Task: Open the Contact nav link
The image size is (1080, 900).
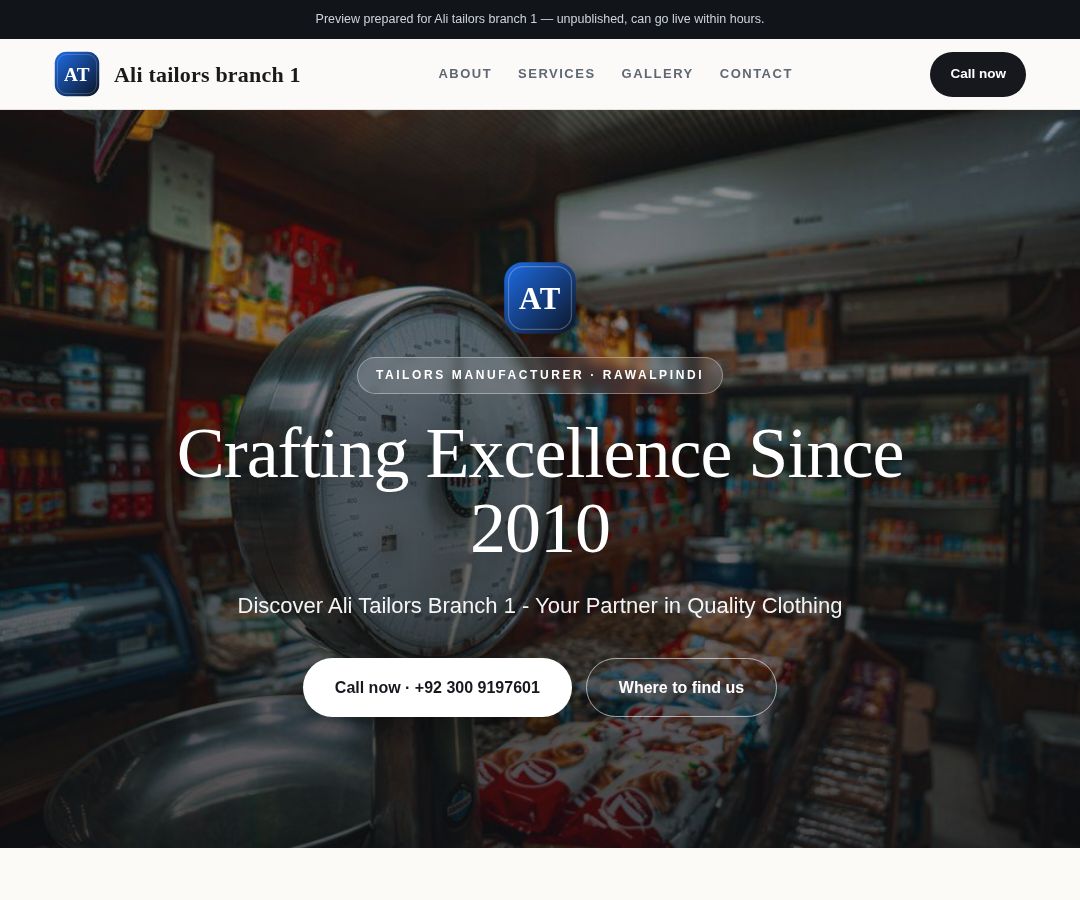Action: [756, 74]
